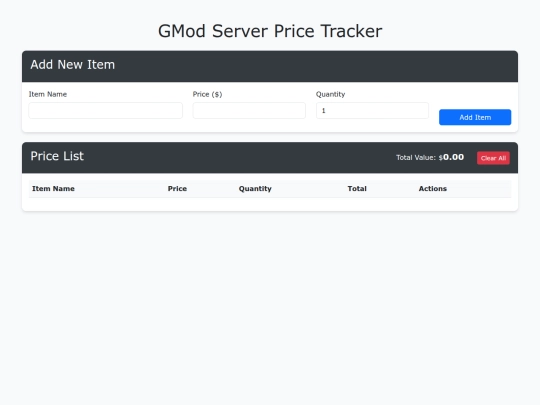Click the Total Value $0.00 text
This screenshot has height=405, width=540.
tap(430, 157)
